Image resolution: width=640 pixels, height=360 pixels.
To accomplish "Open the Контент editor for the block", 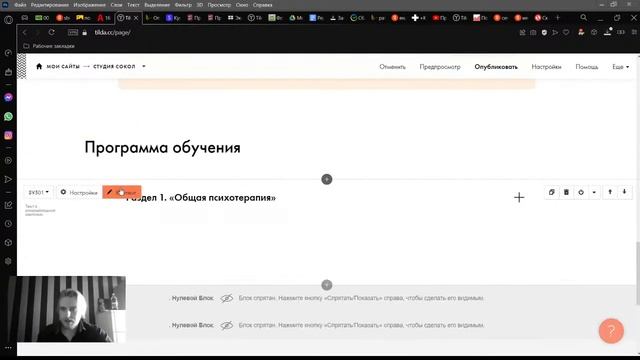I will point(122,192).
